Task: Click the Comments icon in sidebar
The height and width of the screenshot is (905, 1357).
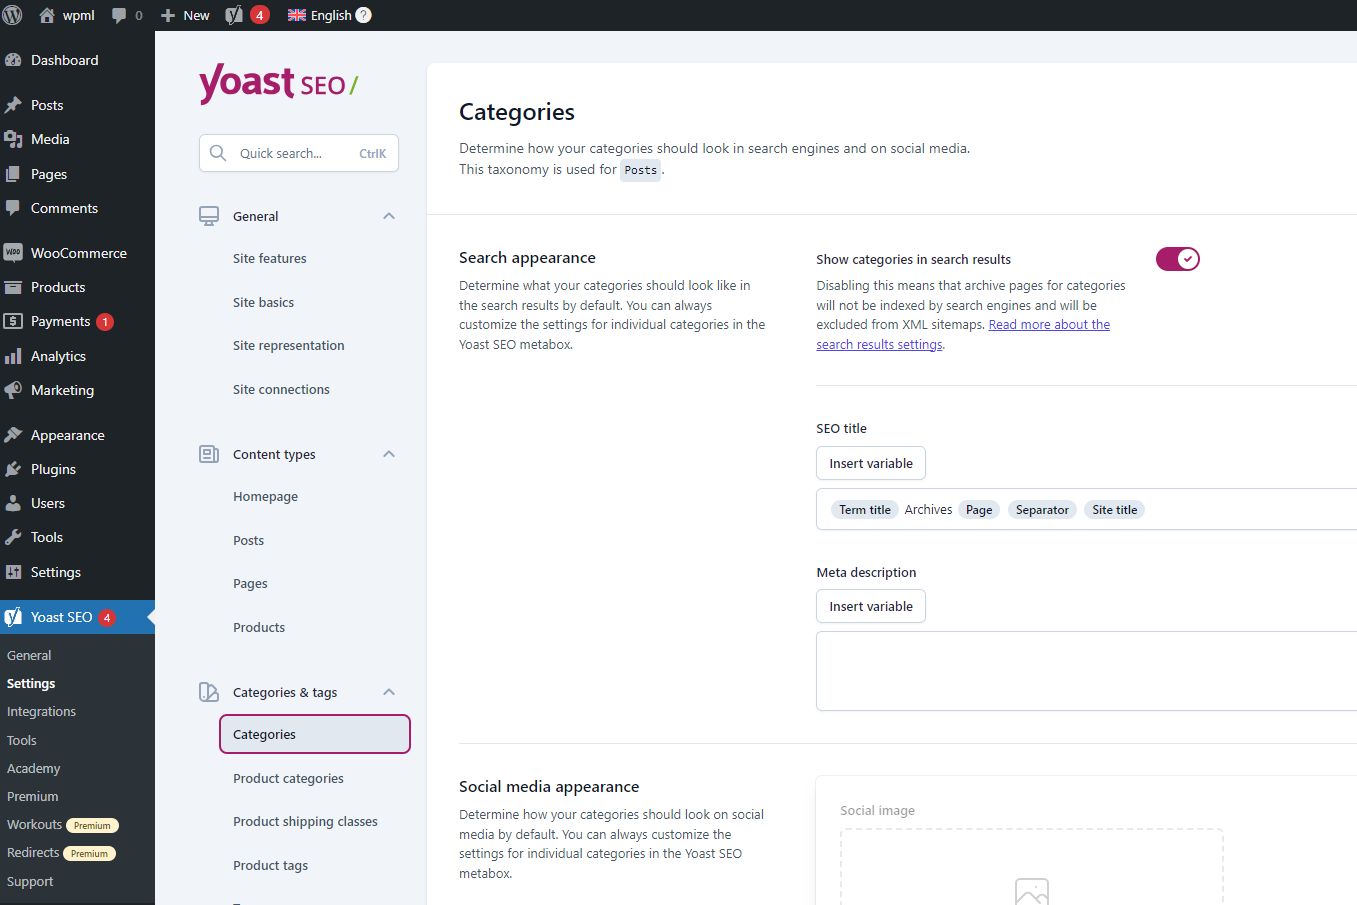Action: [13, 208]
